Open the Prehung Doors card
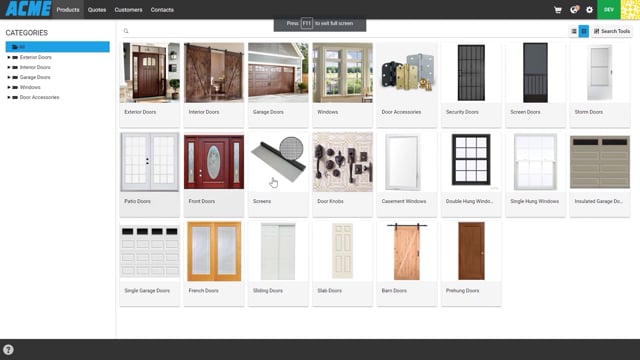Image resolution: width=640 pixels, height=360 pixels. [471, 264]
